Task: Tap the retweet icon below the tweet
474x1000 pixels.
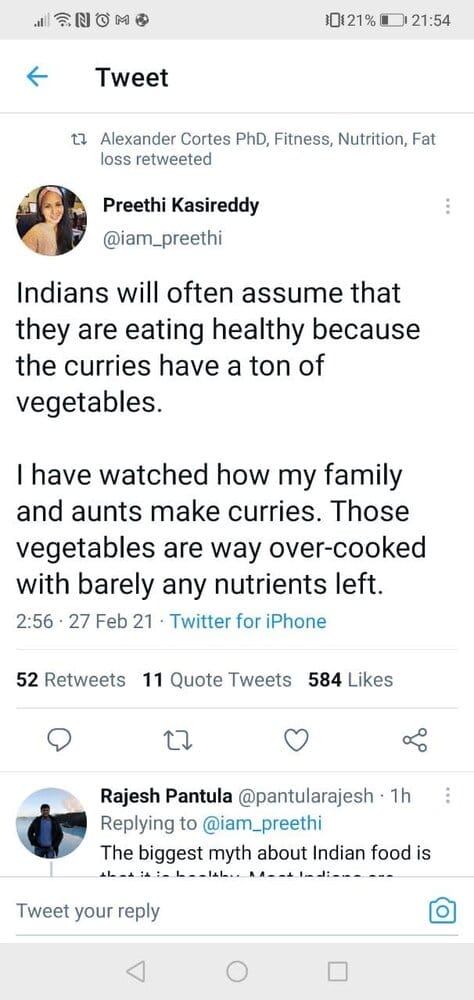Action: [178, 740]
